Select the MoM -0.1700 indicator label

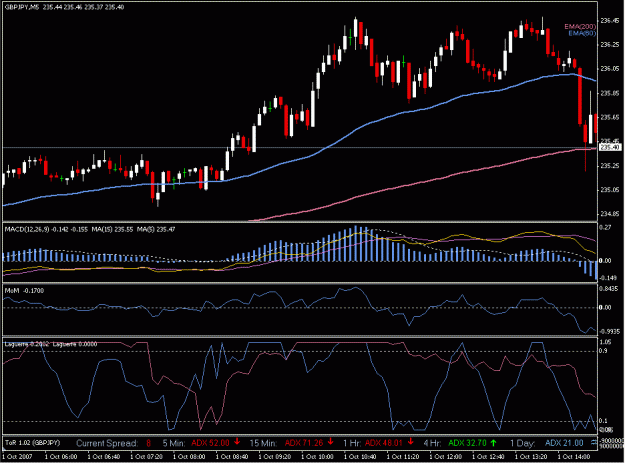[24, 291]
